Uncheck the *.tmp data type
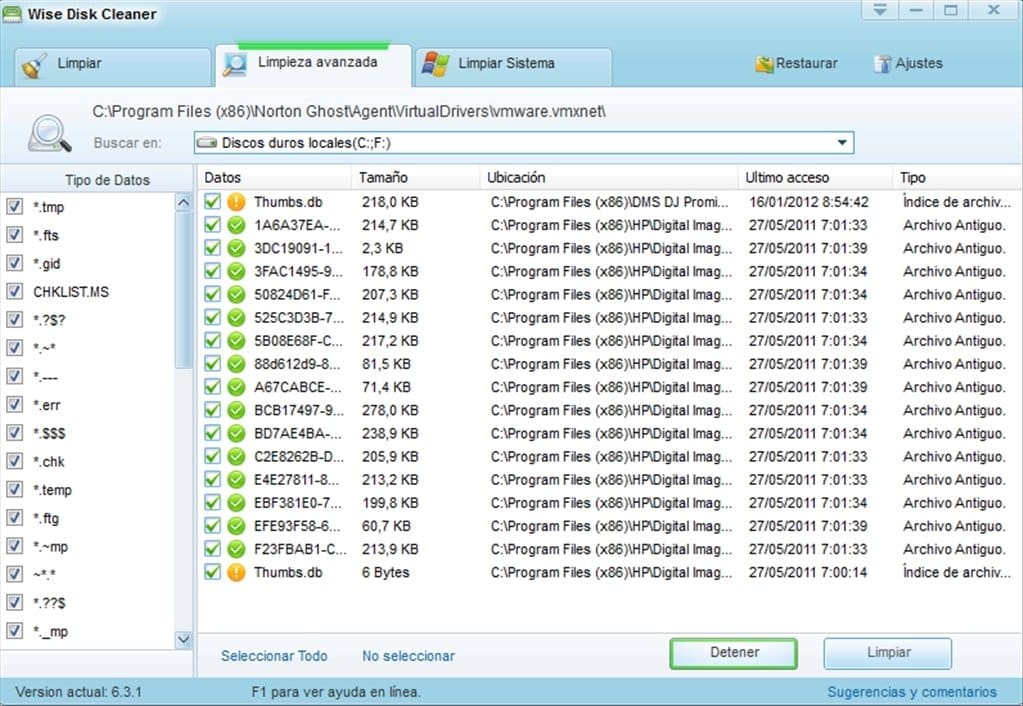The height and width of the screenshot is (706, 1023). 14,207
